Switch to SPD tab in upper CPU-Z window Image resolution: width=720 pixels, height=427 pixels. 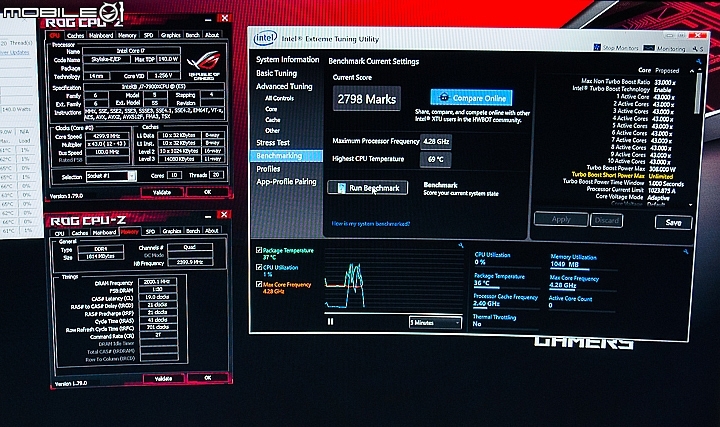coord(148,35)
